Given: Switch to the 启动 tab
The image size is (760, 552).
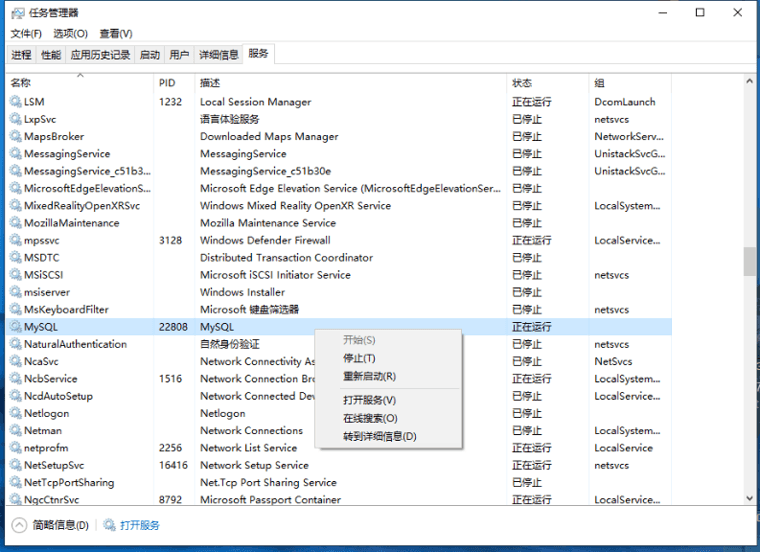Looking at the screenshot, I should tap(150, 55).
